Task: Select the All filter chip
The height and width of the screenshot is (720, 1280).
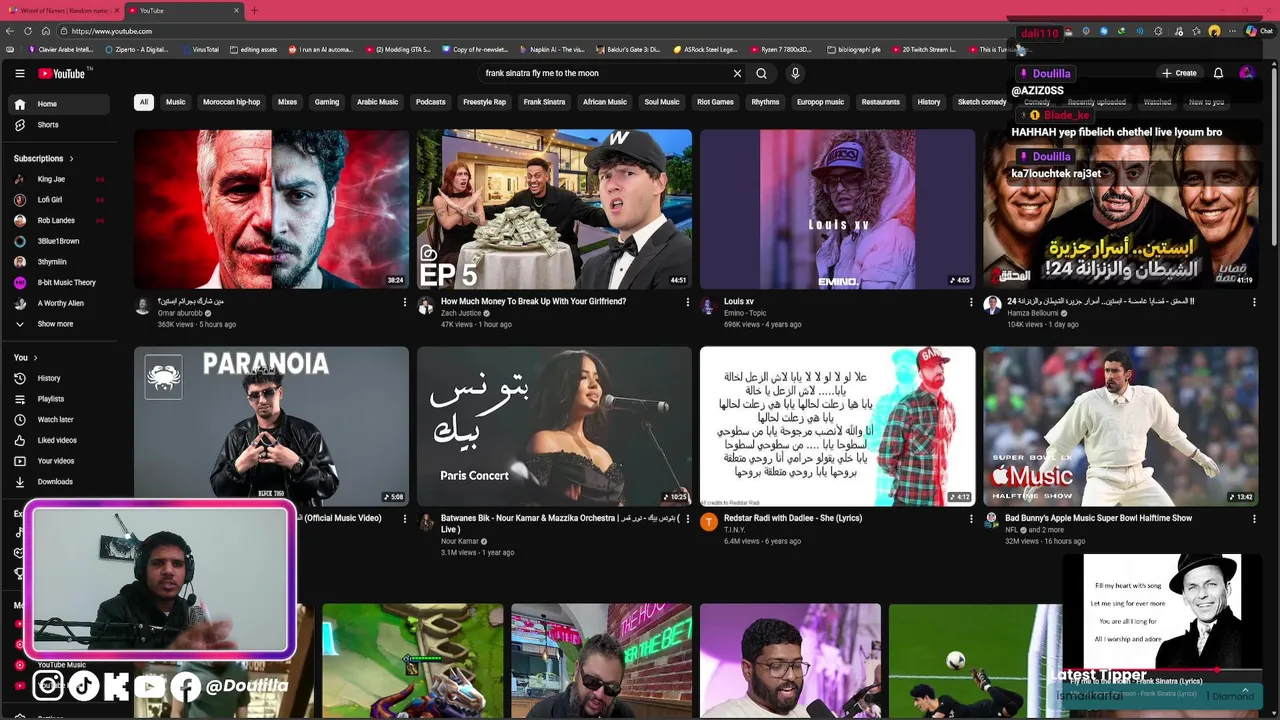Action: click(x=144, y=102)
